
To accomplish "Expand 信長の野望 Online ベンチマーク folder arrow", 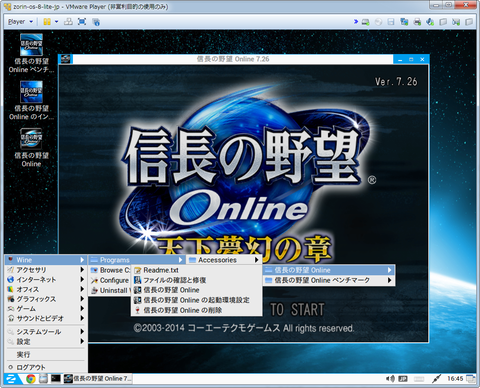I will pyautogui.click(x=390, y=280).
